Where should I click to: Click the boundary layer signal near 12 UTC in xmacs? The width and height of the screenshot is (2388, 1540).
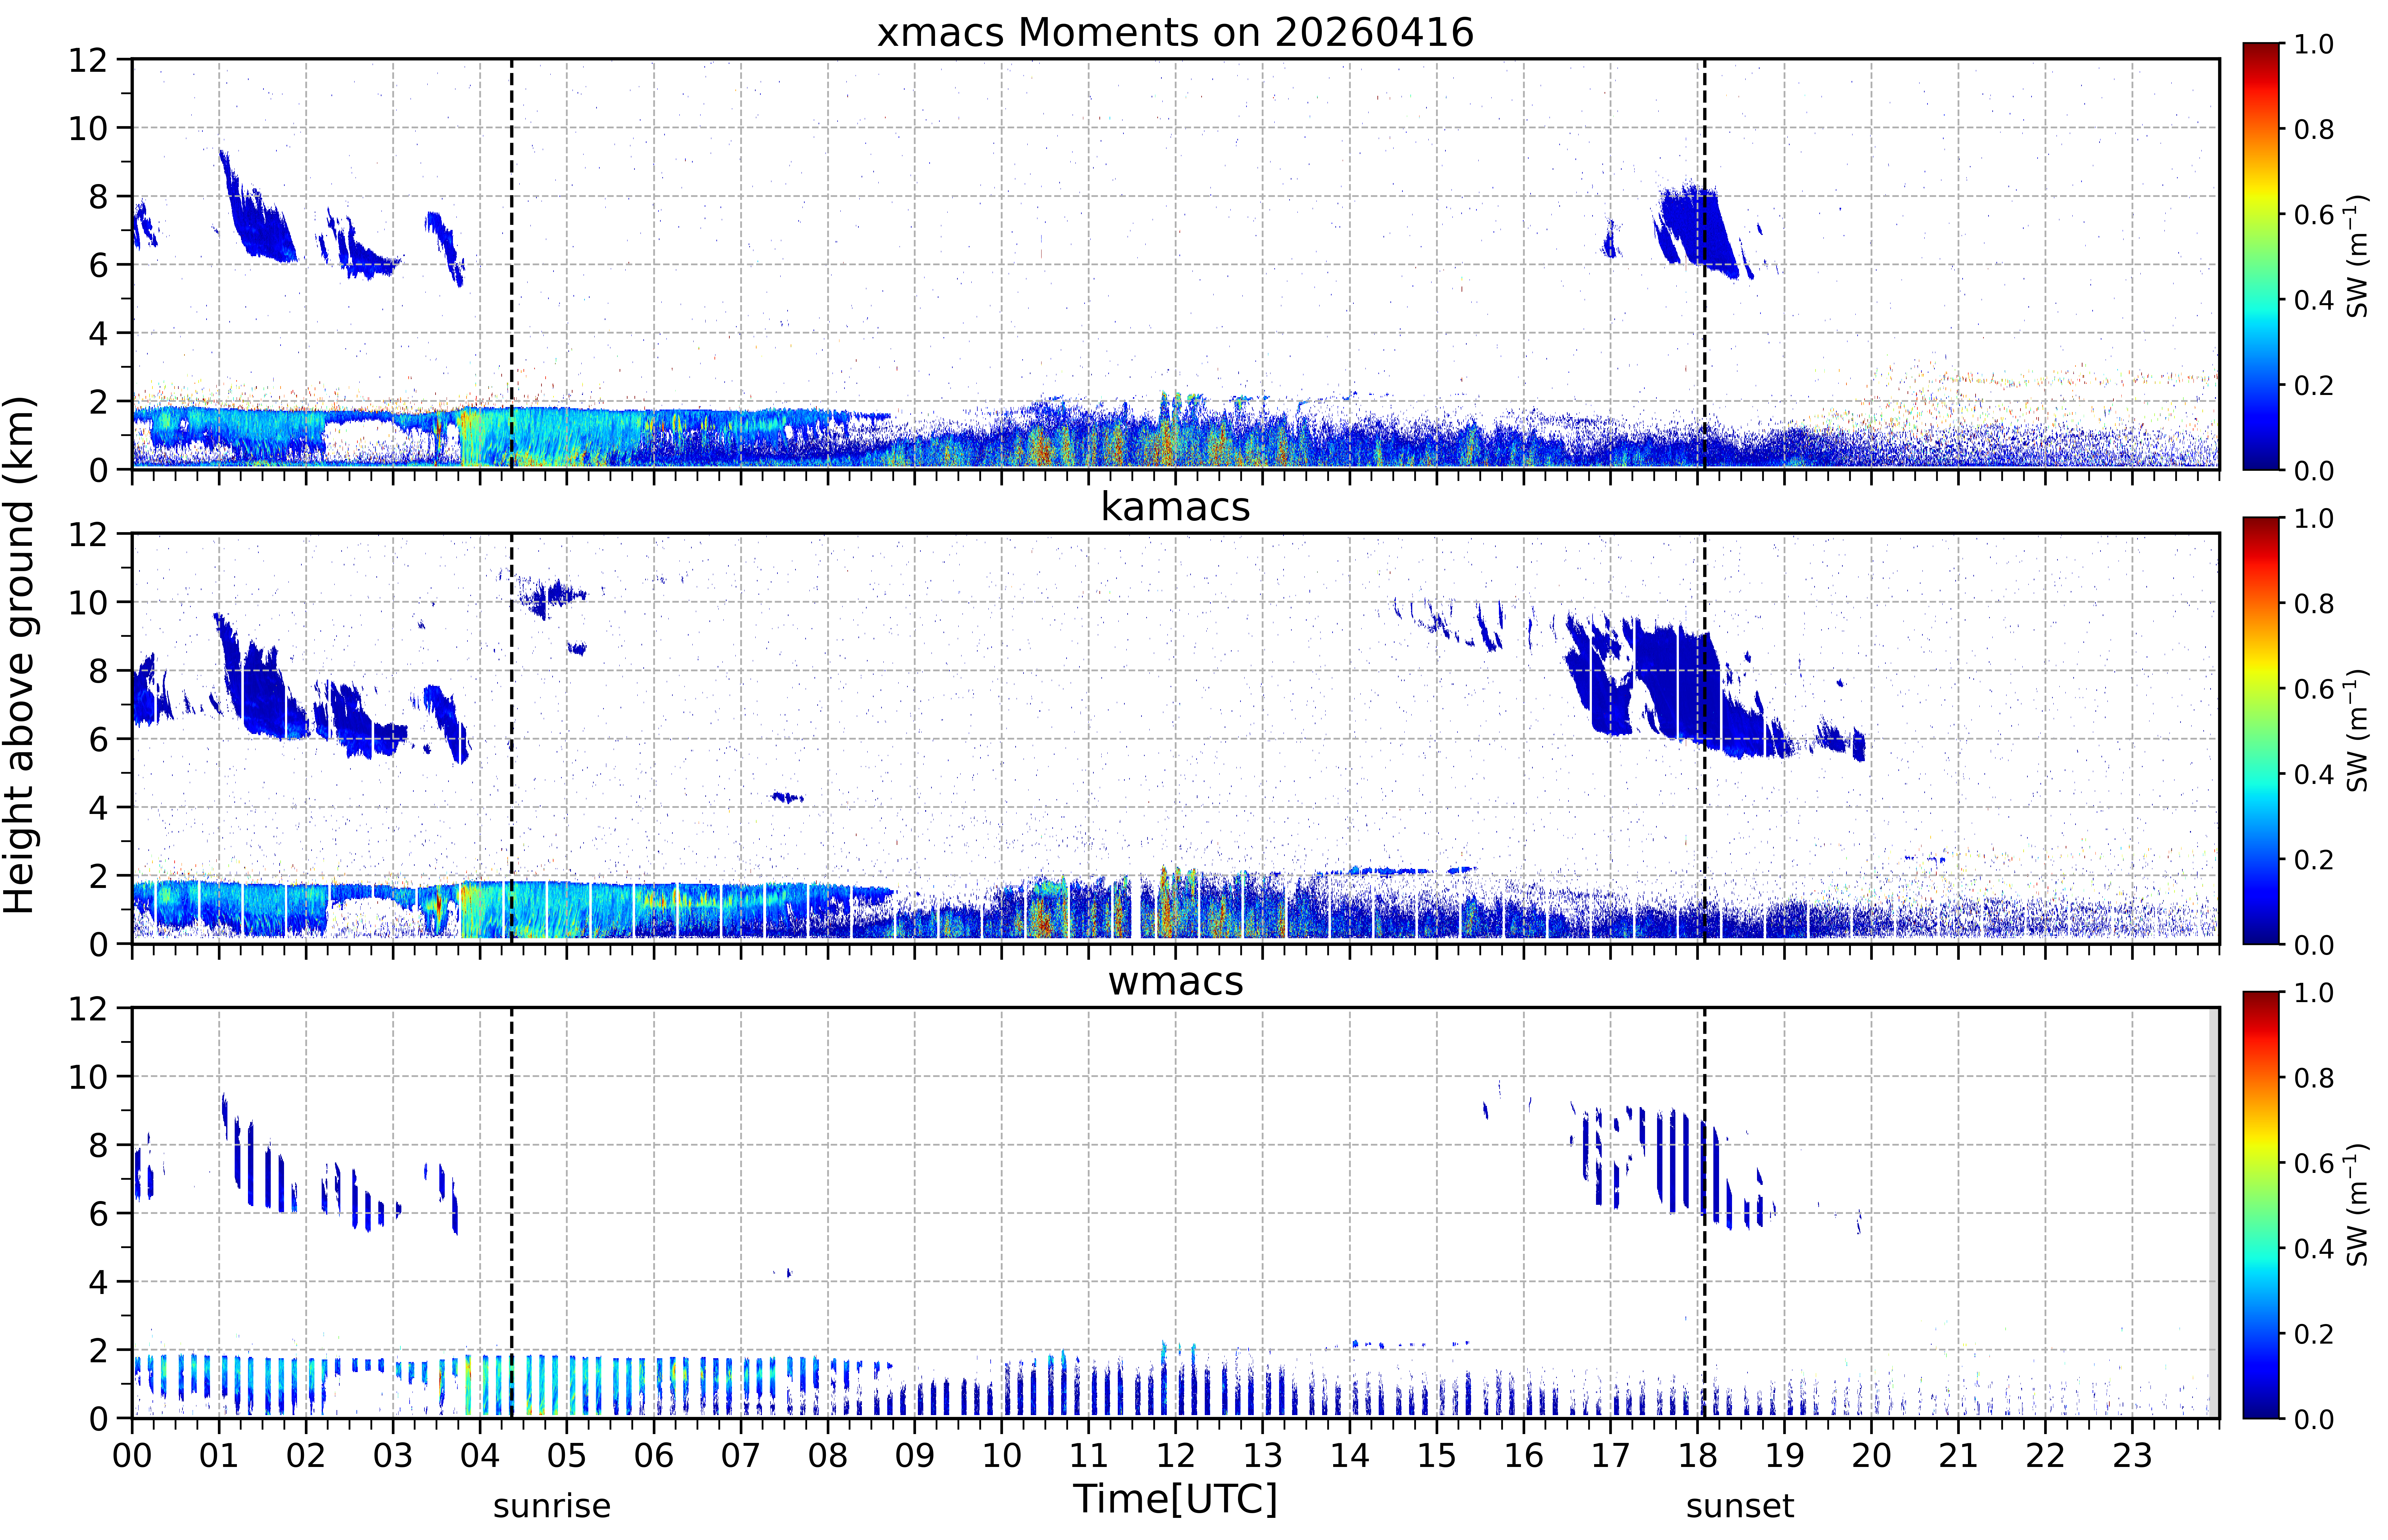pyautogui.click(x=1176, y=432)
